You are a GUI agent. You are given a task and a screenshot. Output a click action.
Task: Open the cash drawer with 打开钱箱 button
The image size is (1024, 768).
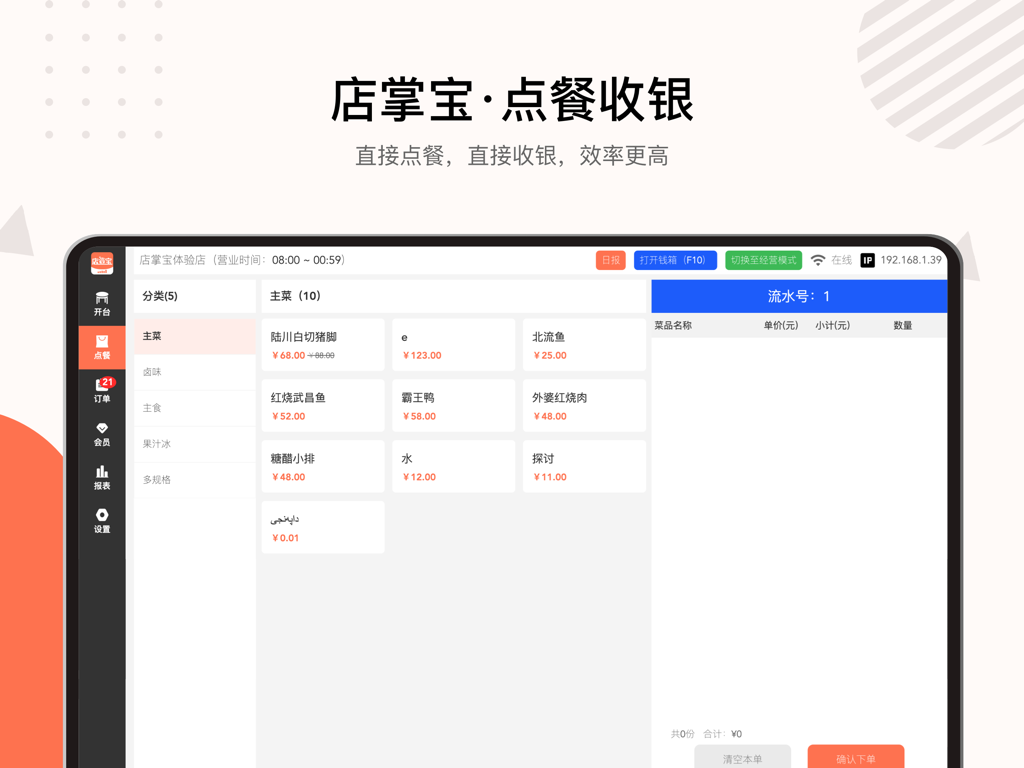[675, 259]
